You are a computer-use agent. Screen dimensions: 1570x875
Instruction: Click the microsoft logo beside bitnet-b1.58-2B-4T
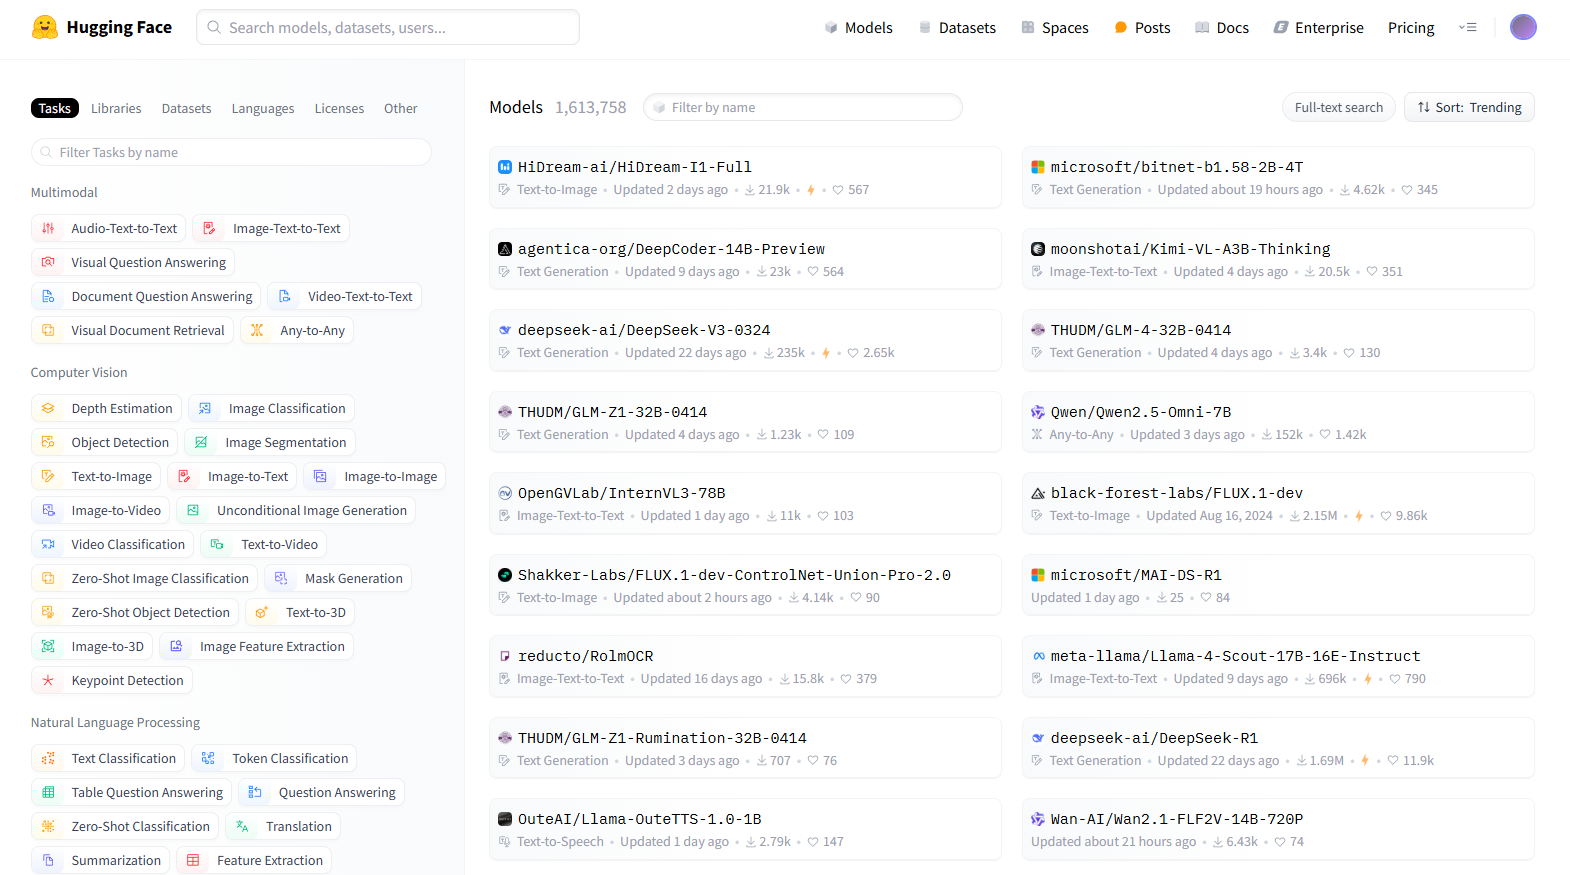tap(1038, 167)
